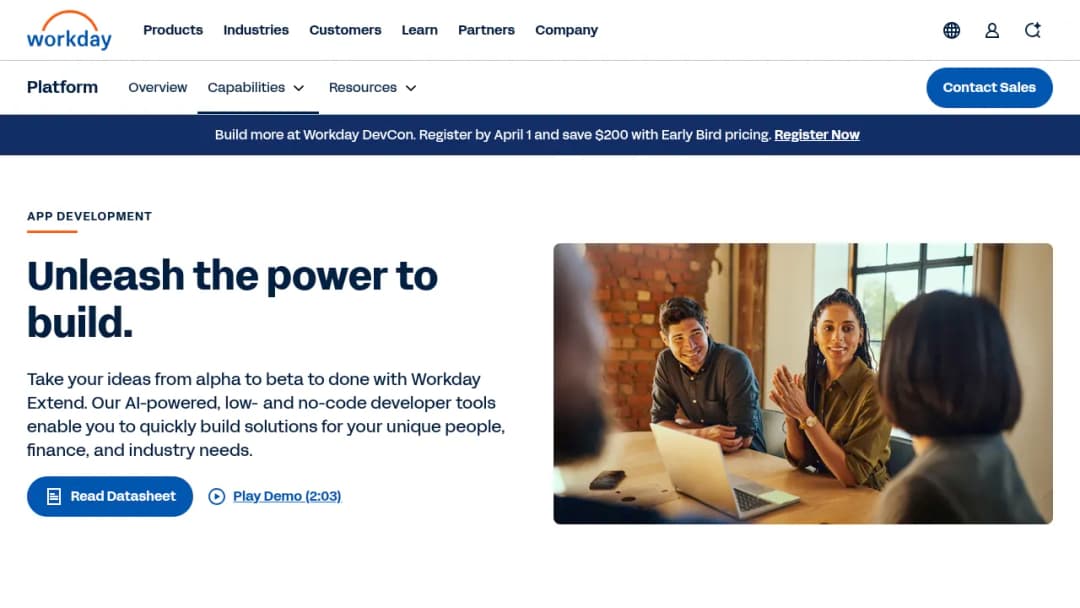Click the Workday logo

[69, 30]
